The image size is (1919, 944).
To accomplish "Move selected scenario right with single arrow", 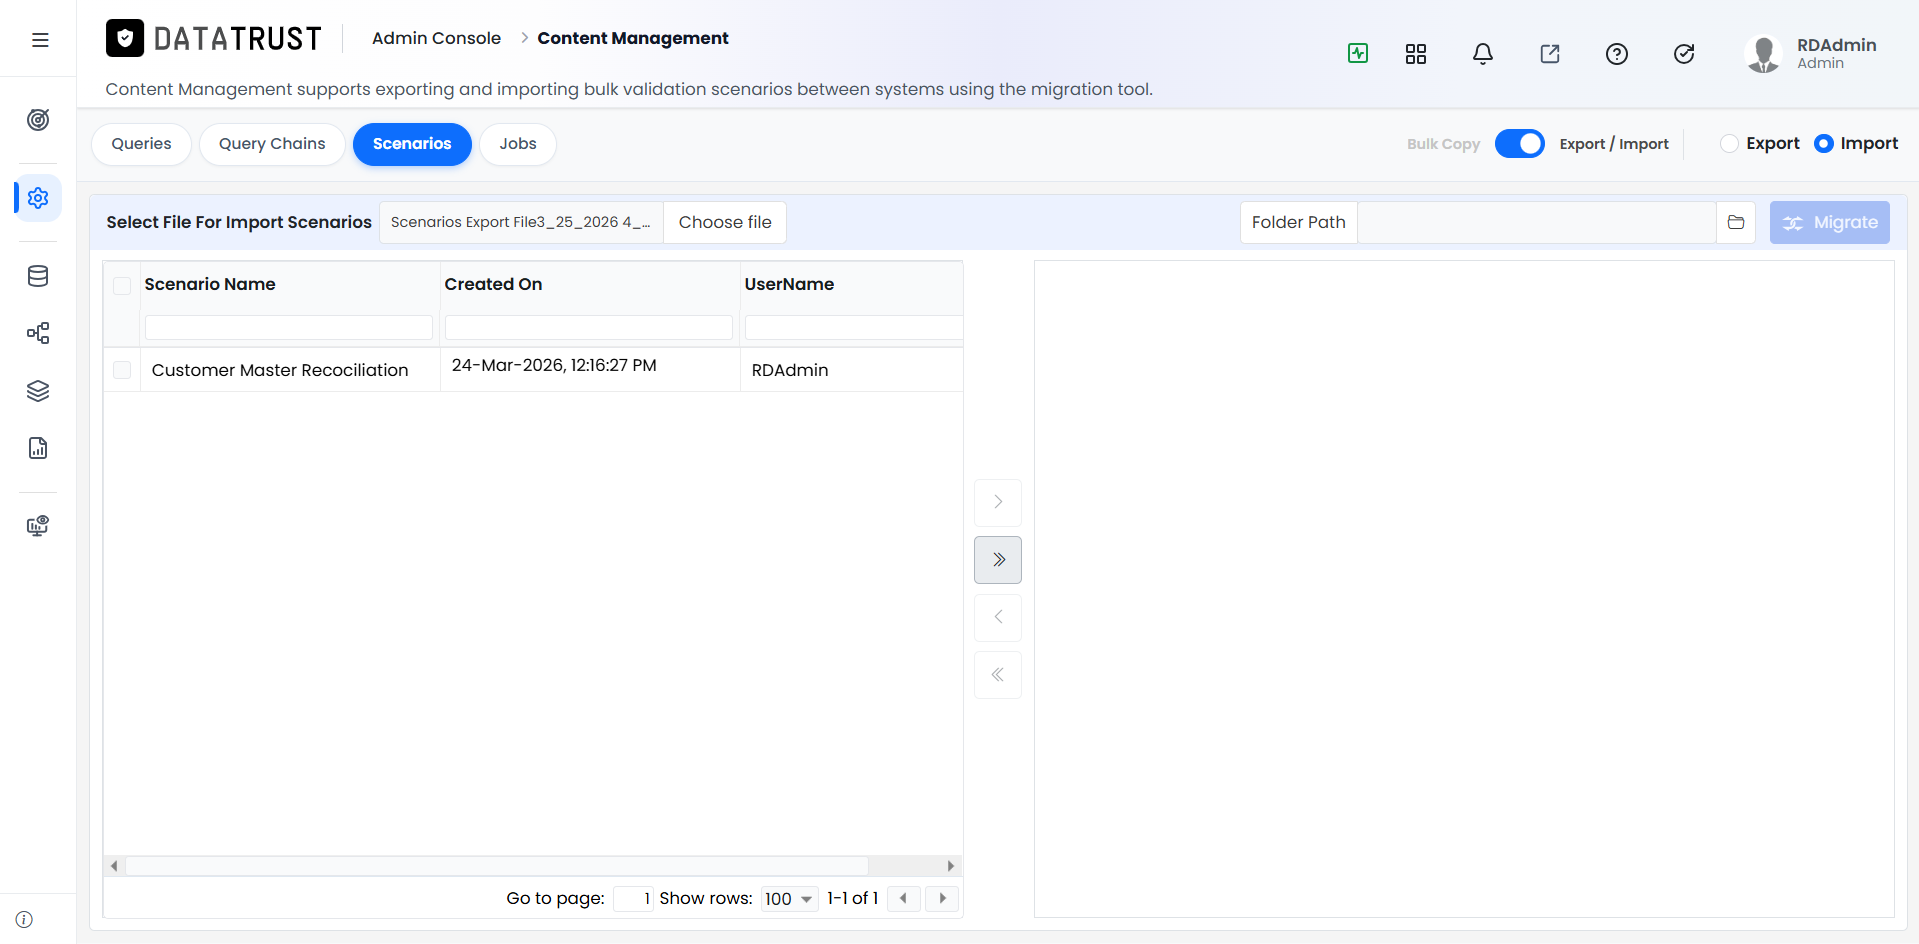I will pyautogui.click(x=998, y=502).
